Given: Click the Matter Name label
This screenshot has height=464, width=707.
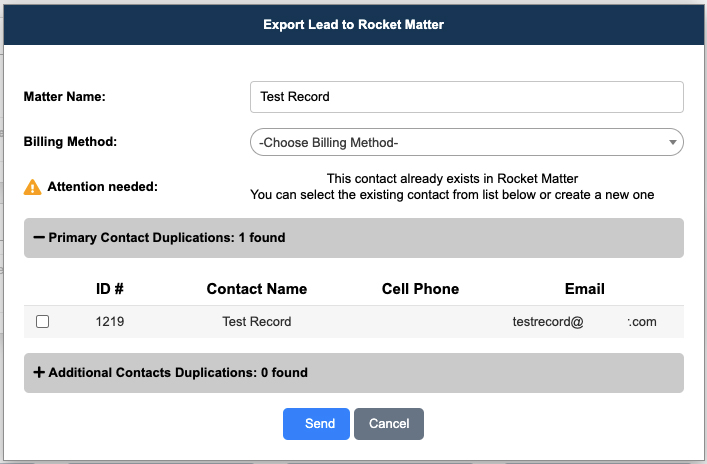Looking at the screenshot, I should point(64,96).
